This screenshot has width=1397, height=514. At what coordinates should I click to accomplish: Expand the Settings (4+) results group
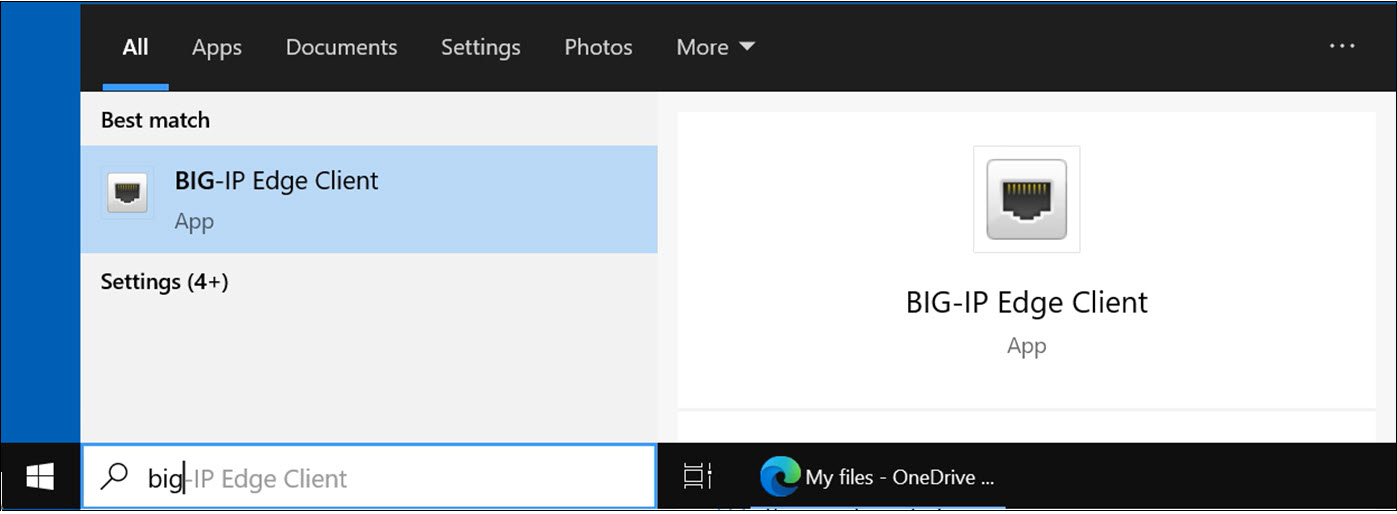[x=164, y=282]
